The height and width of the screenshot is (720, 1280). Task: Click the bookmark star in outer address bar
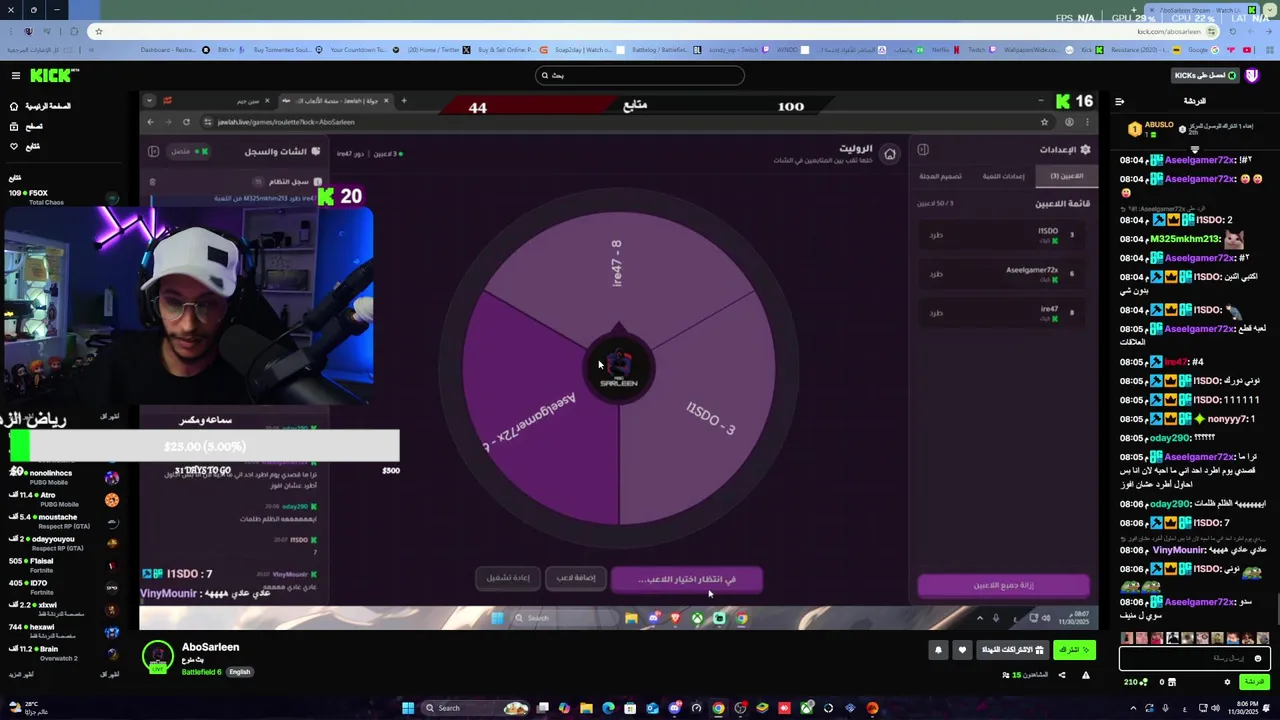coord(98,31)
